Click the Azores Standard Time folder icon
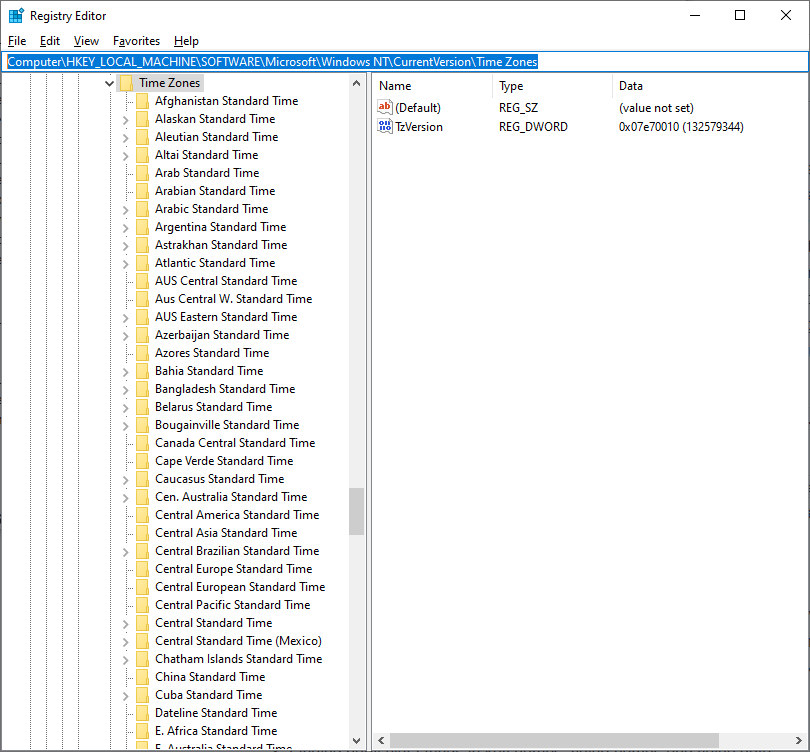Screen dimensions: 810x752 (142, 353)
